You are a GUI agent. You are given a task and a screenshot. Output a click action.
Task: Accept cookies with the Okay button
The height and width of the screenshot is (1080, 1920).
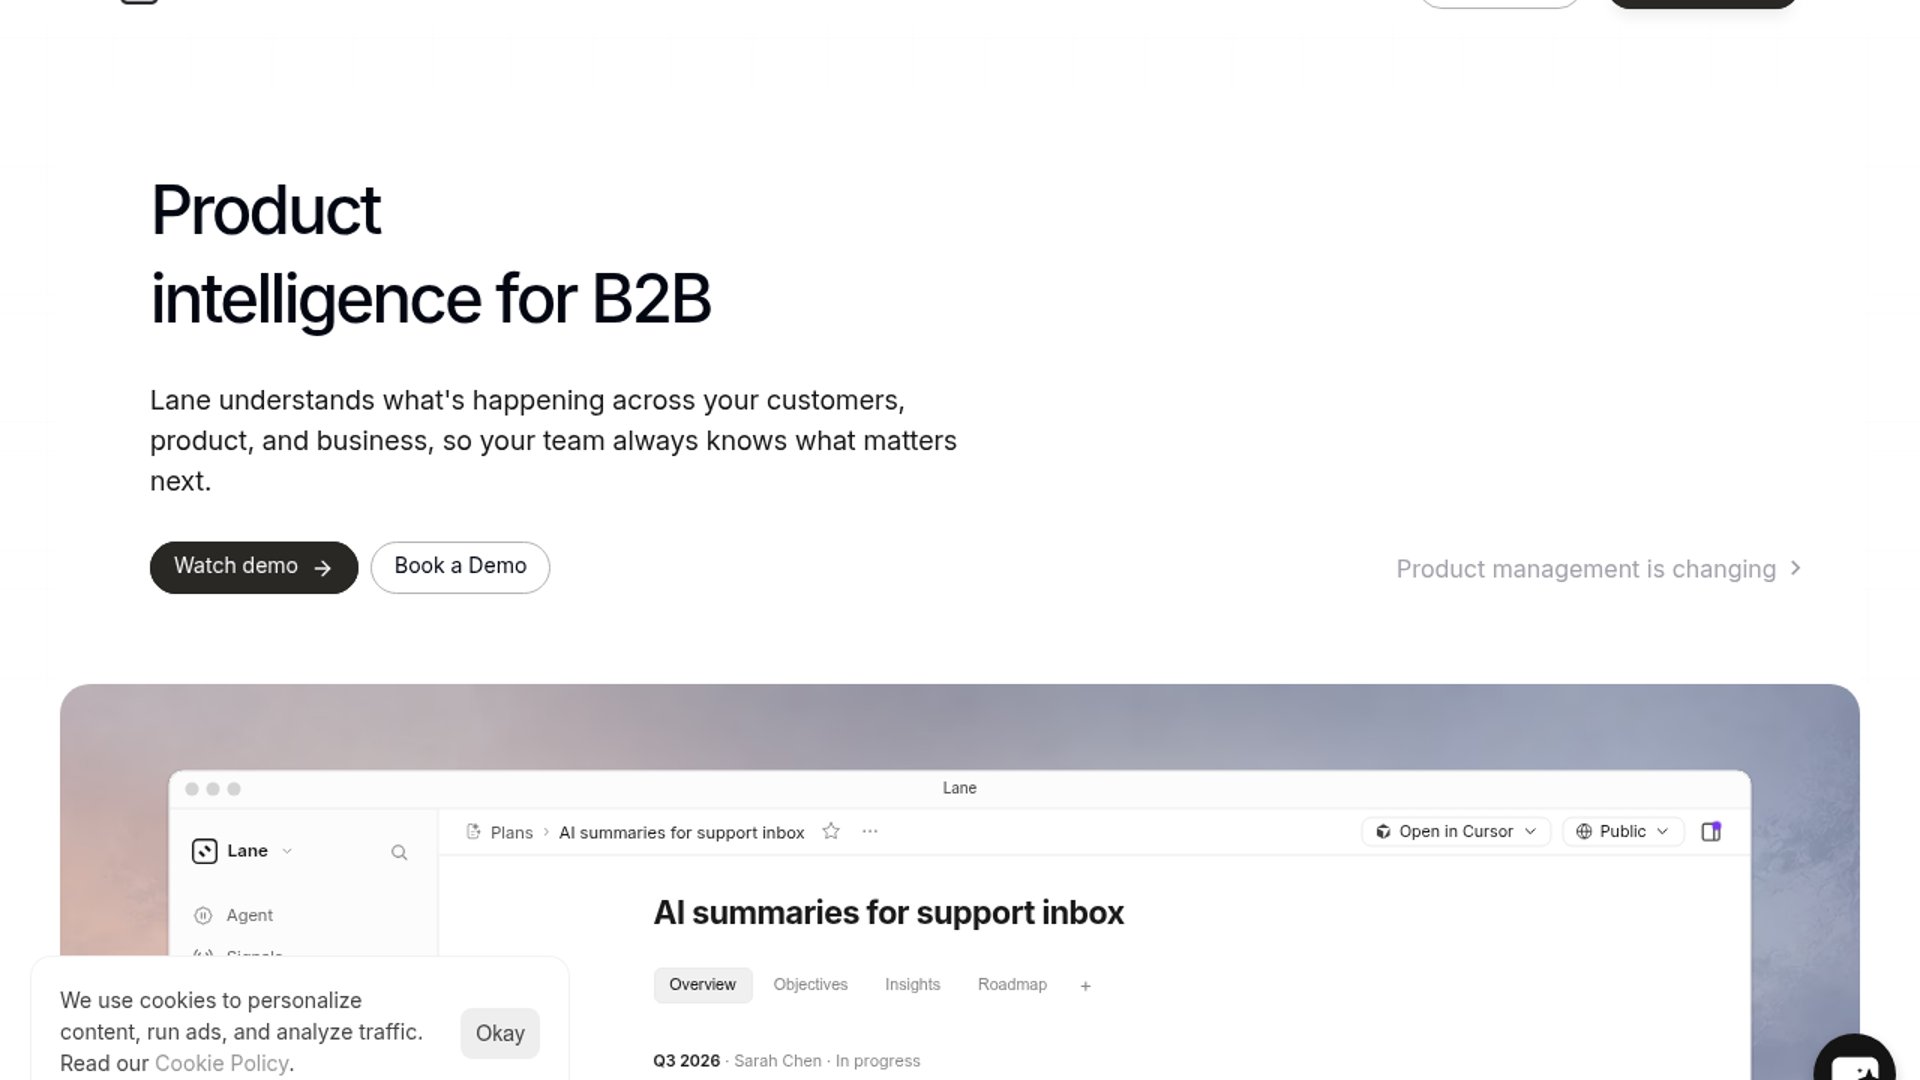500,1033
